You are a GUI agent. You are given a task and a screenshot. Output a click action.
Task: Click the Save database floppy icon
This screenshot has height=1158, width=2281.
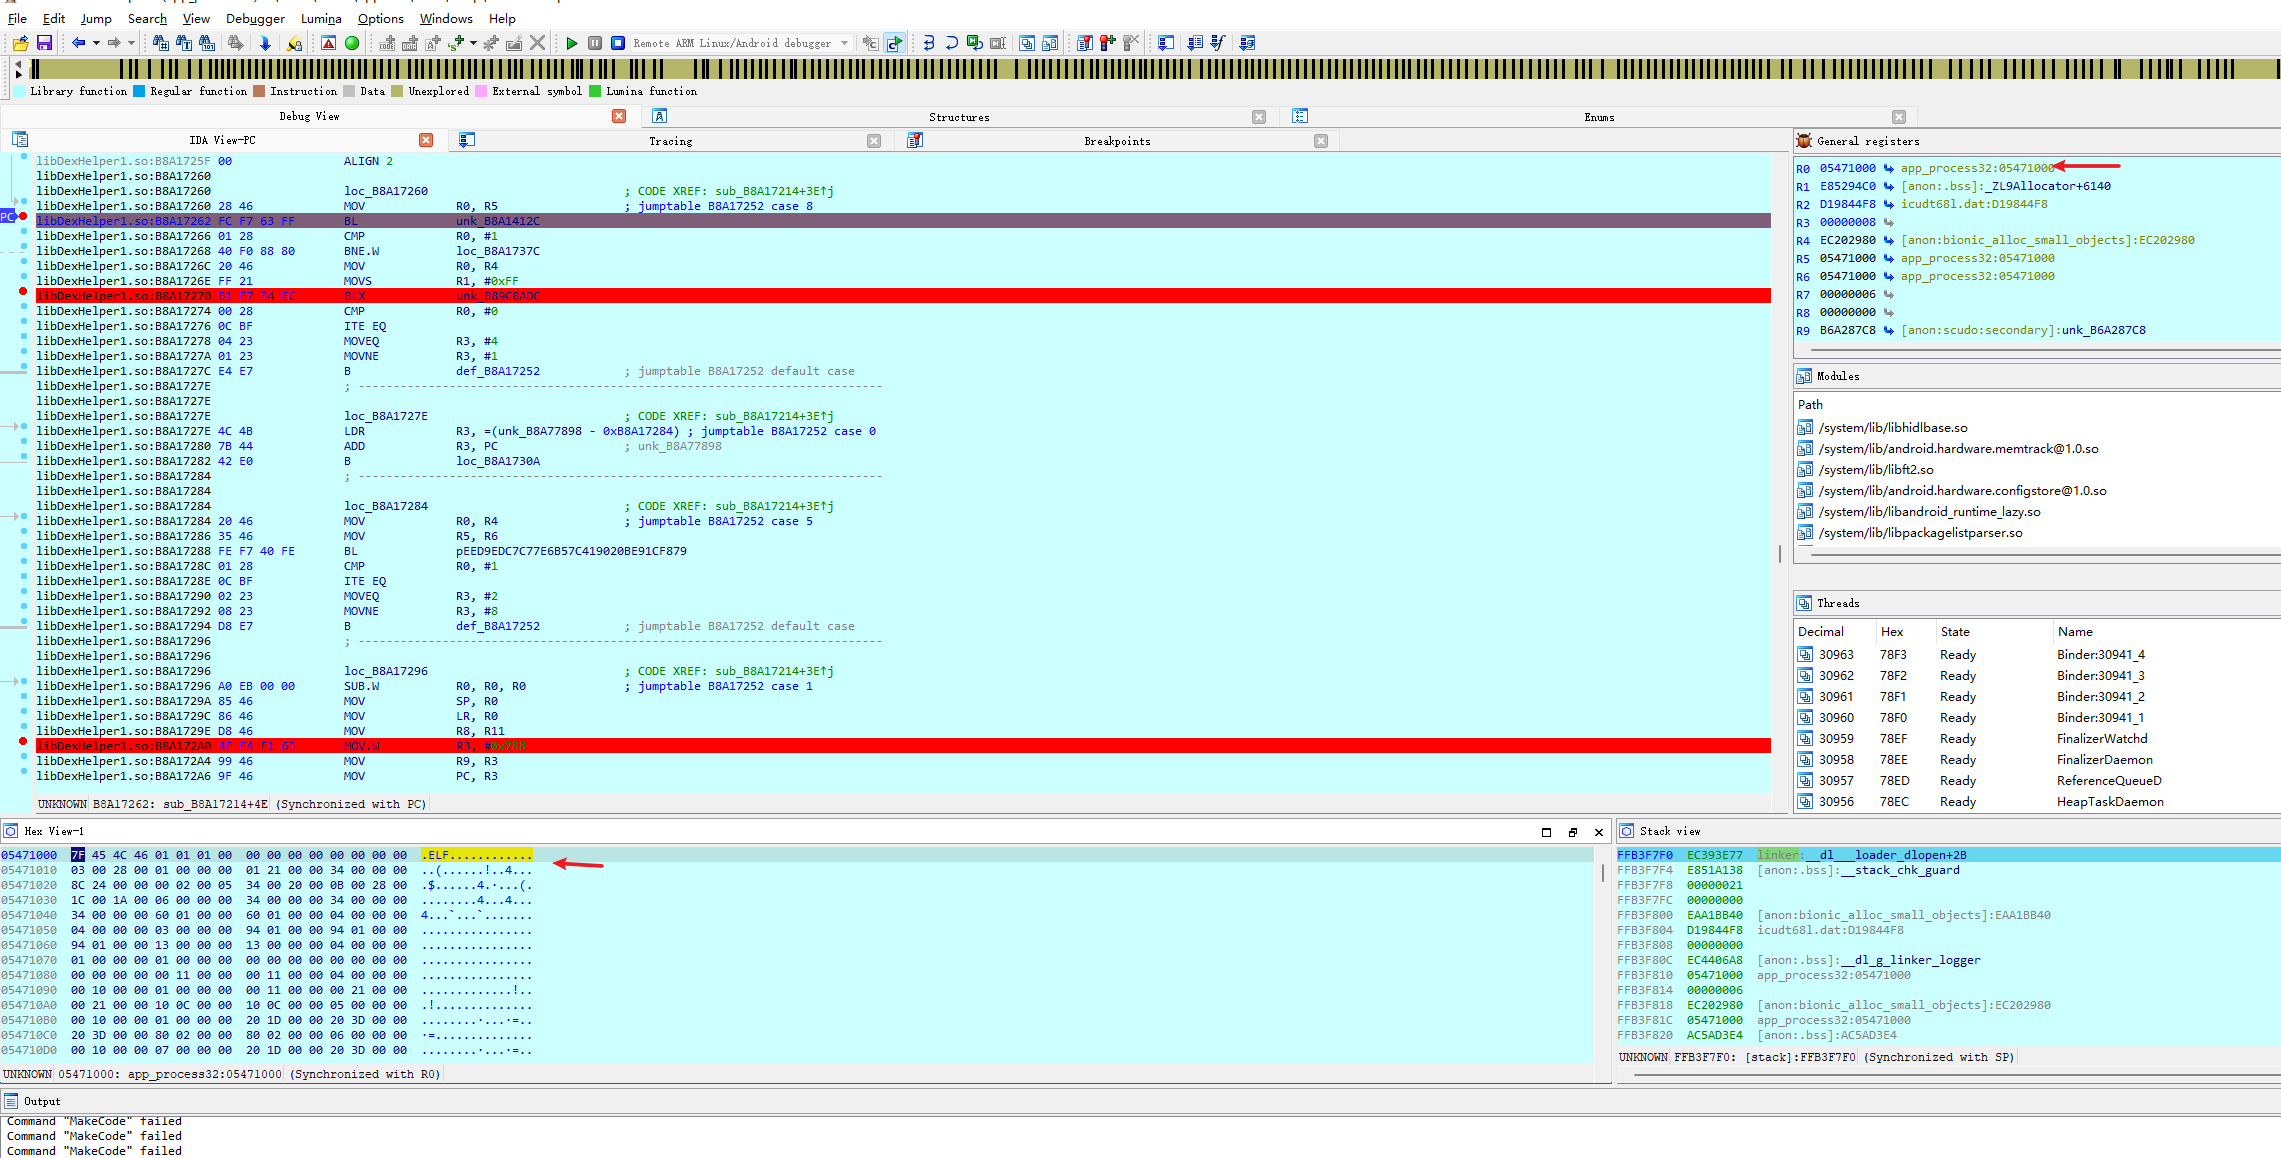coord(44,43)
